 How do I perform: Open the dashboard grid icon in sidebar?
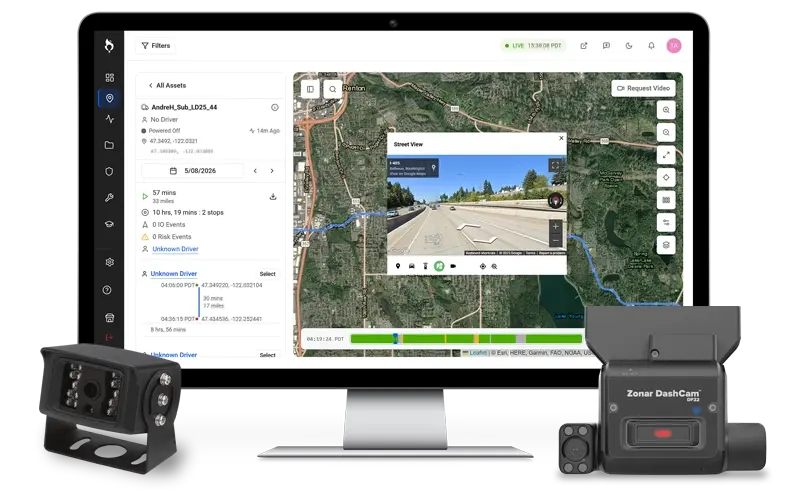click(x=110, y=78)
